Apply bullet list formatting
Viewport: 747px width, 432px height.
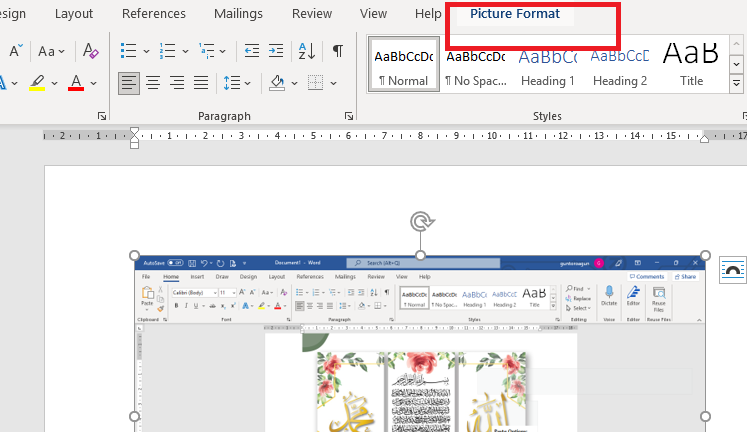click(129, 50)
